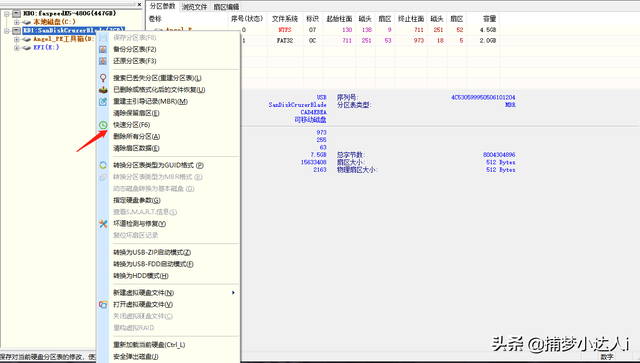Choose 删除所有分区(A) from context menu
The width and height of the screenshot is (640, 363).
click(x=136, y=136)
